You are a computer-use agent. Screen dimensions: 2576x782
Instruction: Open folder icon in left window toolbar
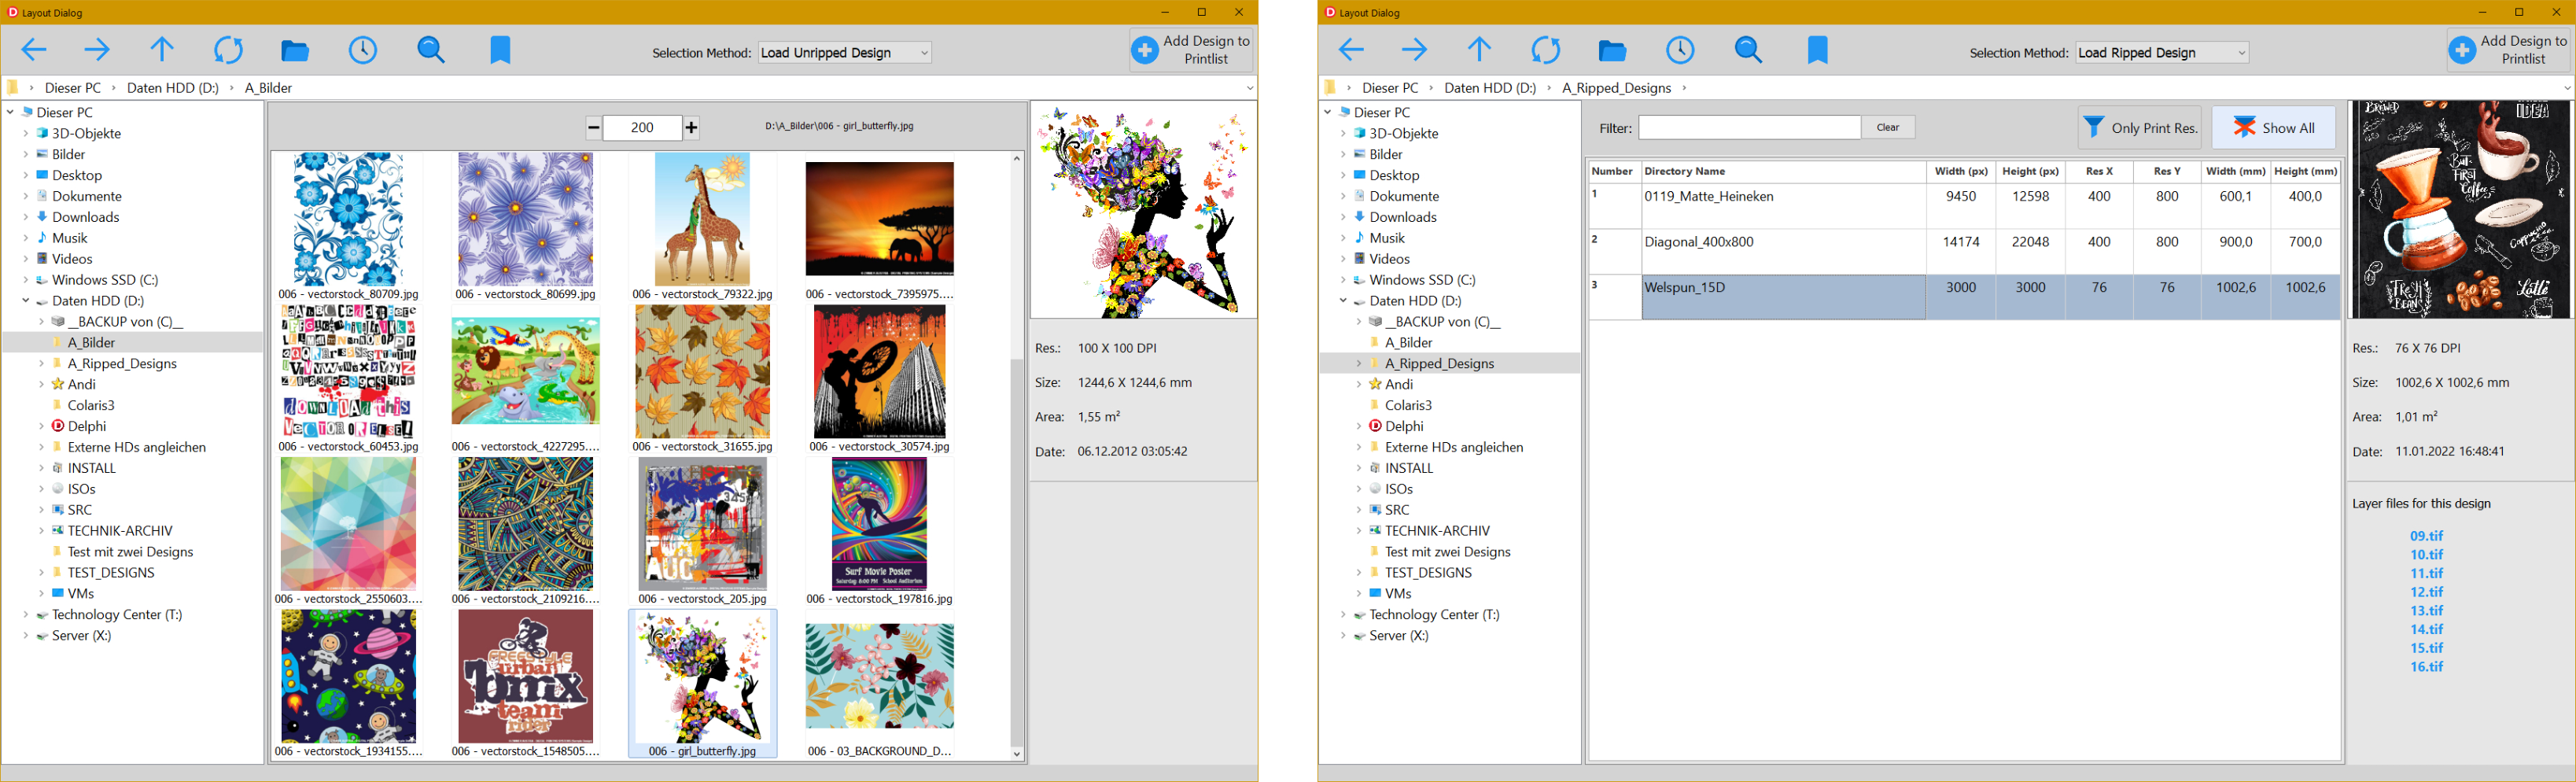(295, 51)
